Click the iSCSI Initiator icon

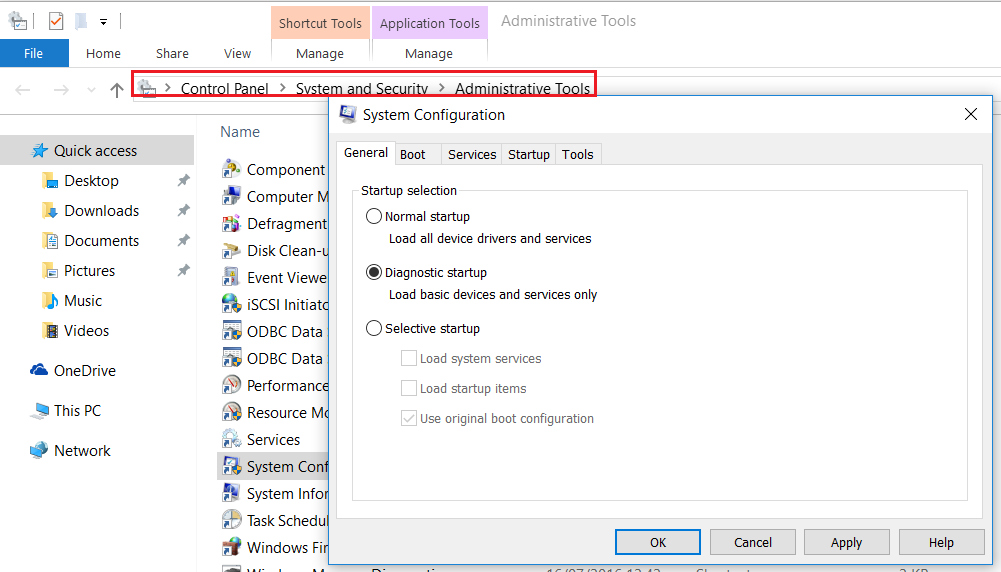point(231,304)
